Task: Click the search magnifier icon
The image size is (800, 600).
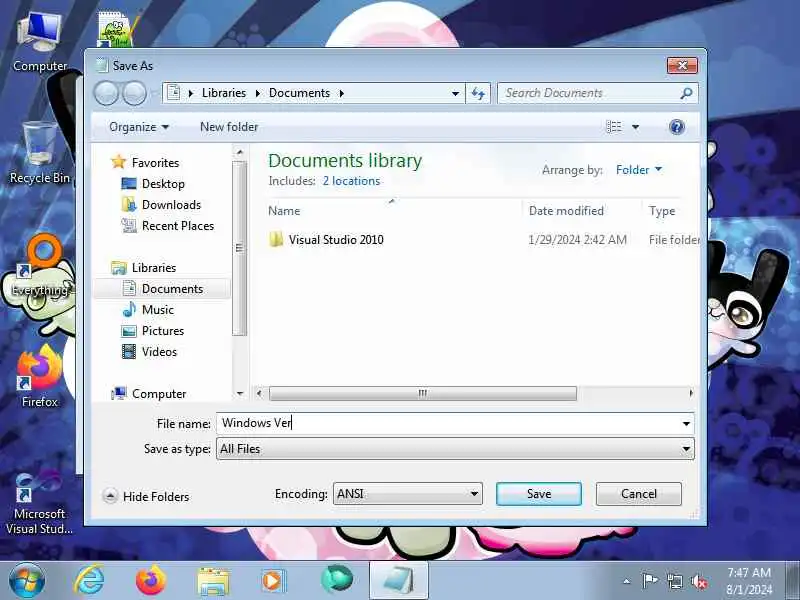Action: click(x=686, y=93)
